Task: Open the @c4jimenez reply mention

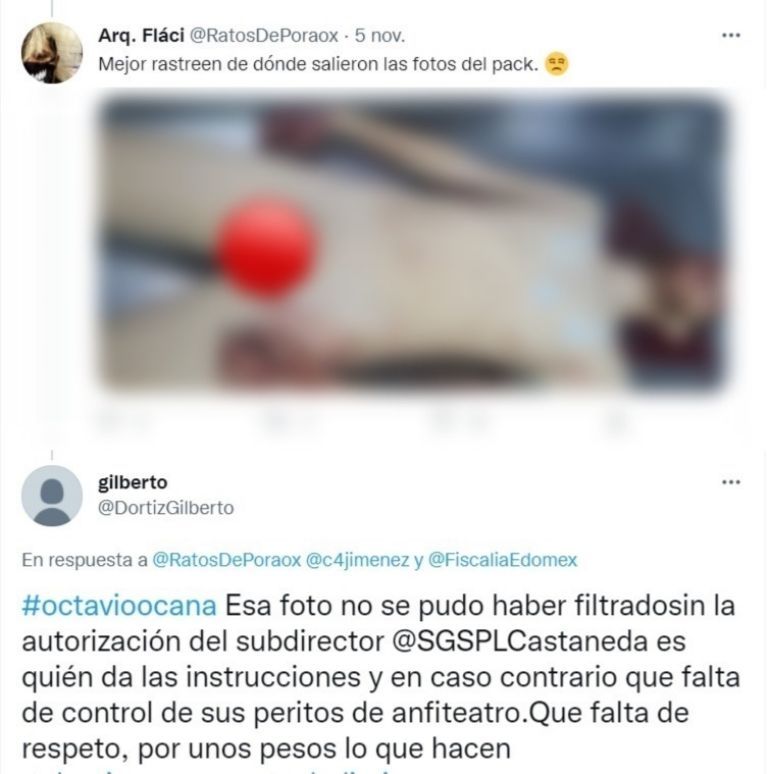Action: (x=357, y=560)
